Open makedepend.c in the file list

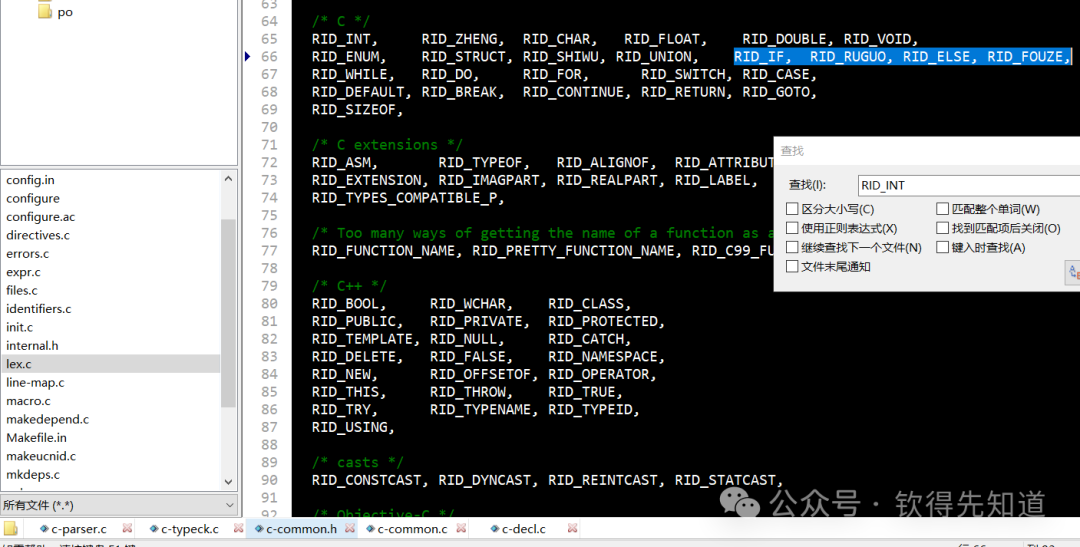pos(48,419)
